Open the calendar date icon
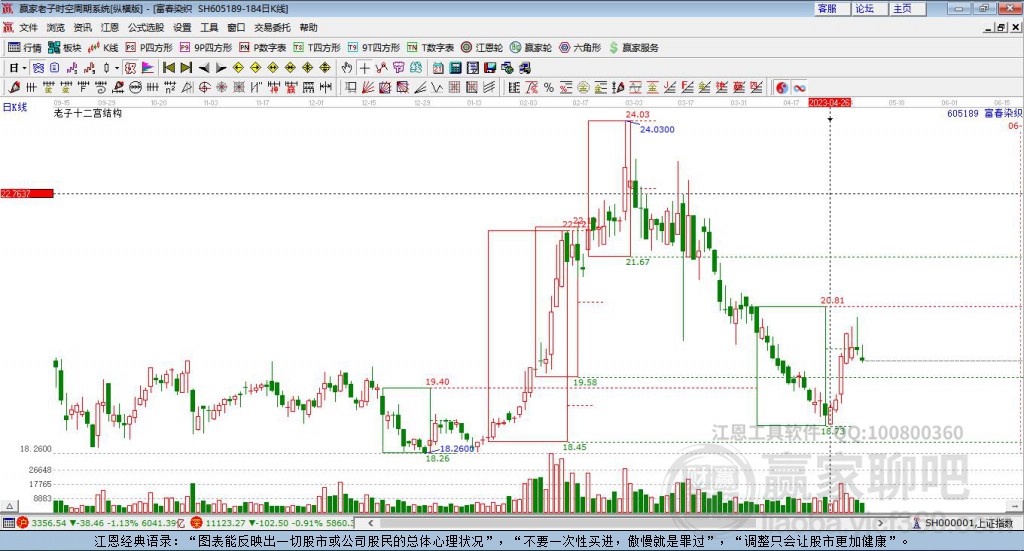 pyautogui.click(x=438, y=68)
